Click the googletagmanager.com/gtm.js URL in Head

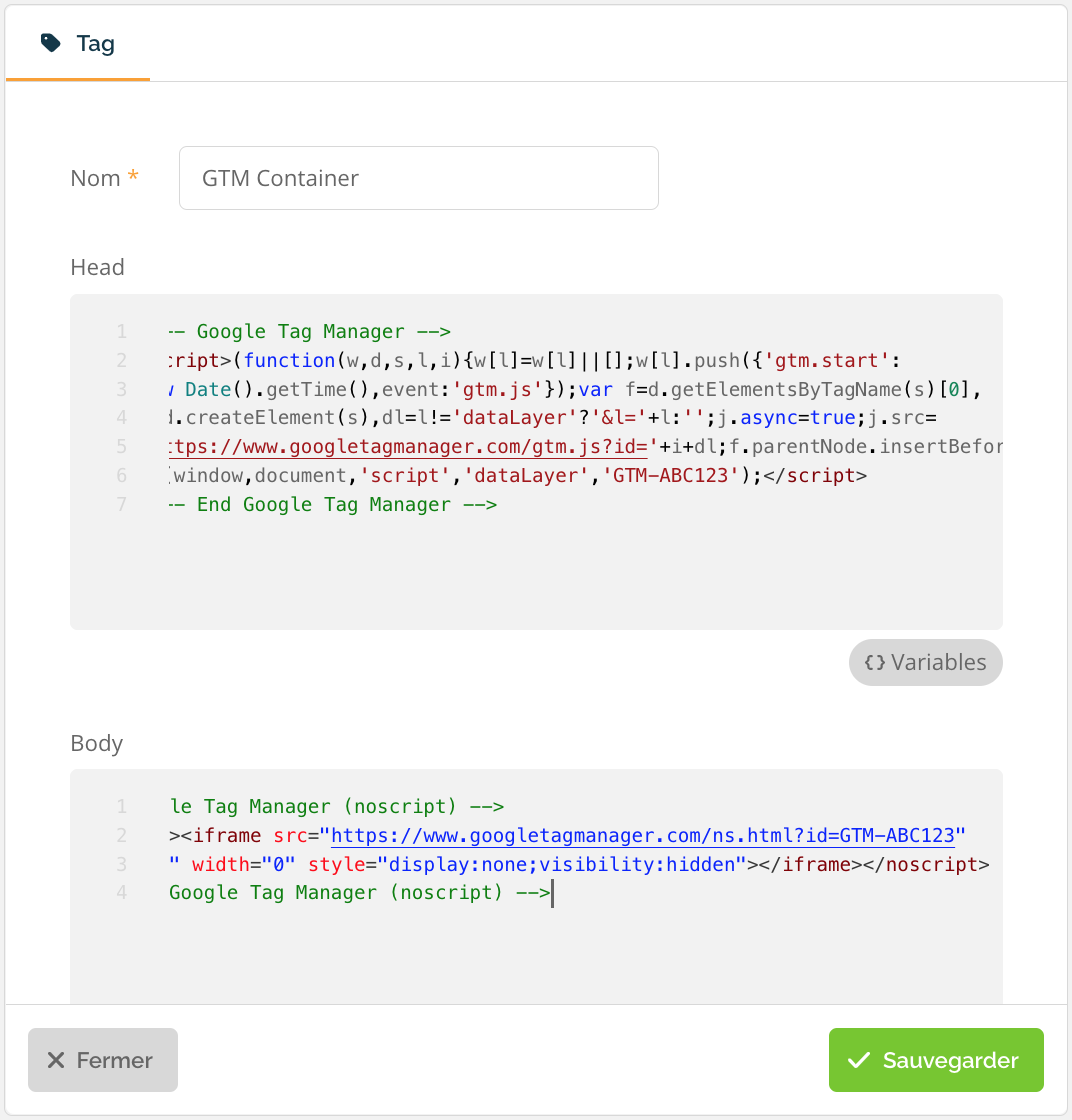click(409, 446)
